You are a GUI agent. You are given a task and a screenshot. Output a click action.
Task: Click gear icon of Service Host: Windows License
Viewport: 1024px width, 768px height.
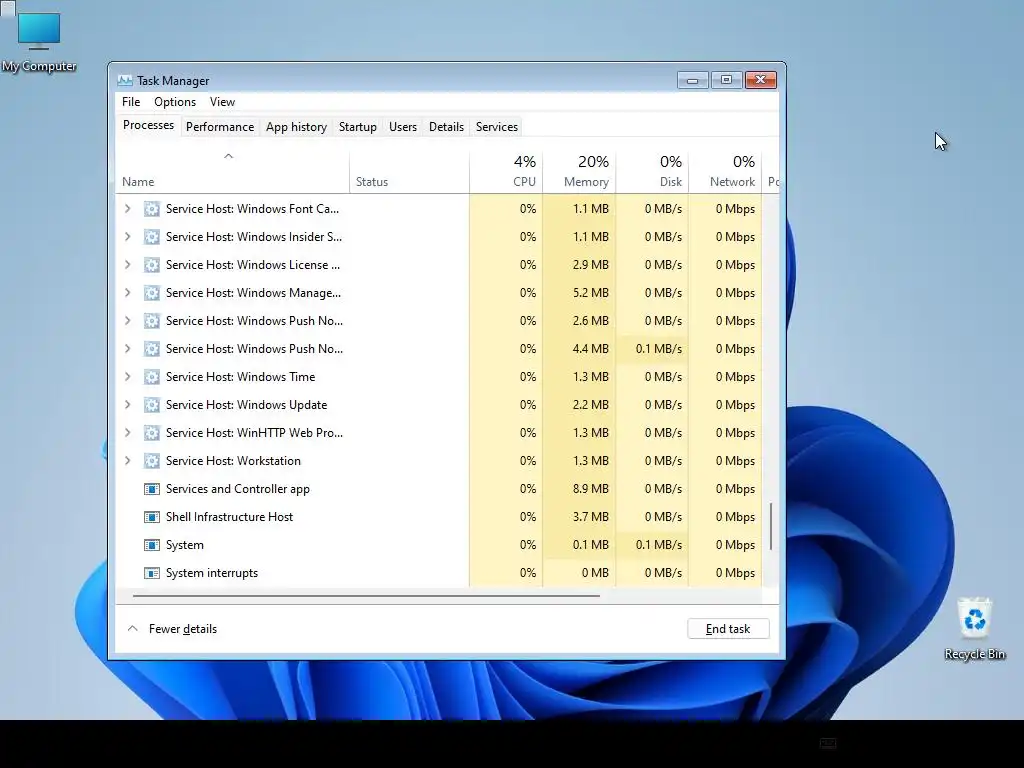click(152, 265)
